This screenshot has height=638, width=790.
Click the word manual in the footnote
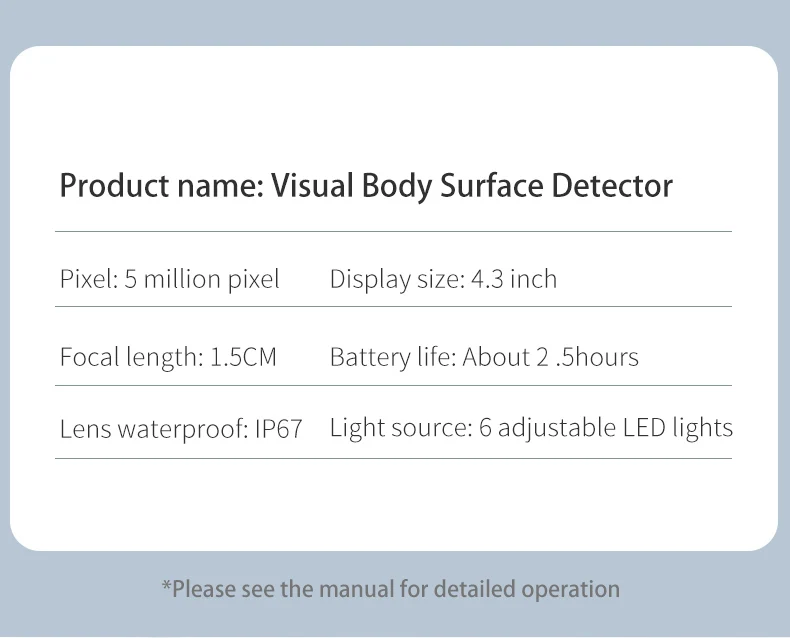point(357,589)
